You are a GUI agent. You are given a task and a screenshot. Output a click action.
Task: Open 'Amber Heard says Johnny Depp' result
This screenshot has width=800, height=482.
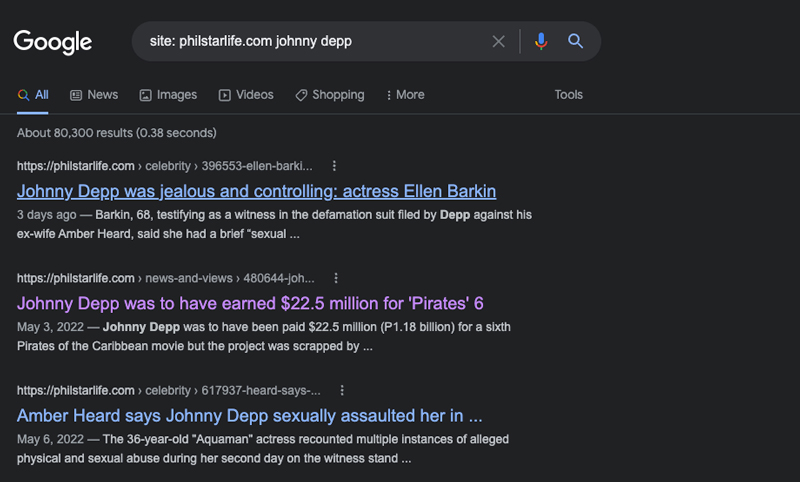tap(250, 415)
